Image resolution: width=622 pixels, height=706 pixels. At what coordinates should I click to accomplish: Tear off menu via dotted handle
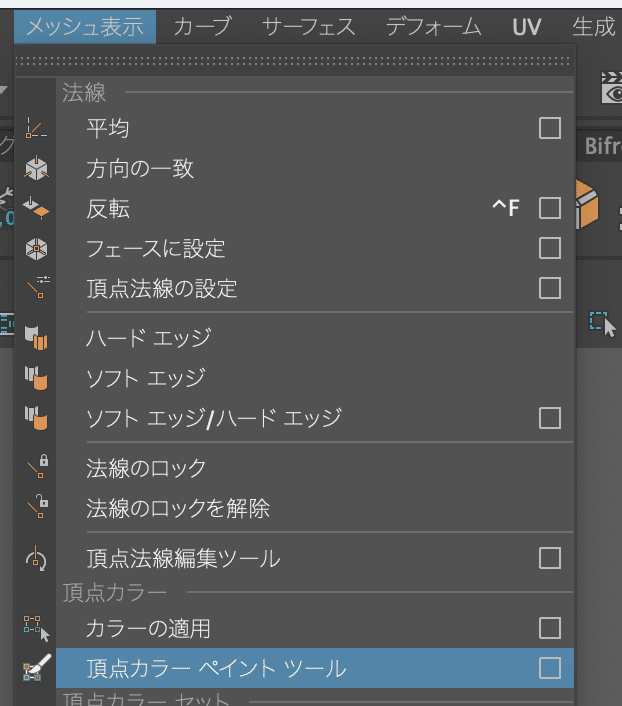point(294,60)
